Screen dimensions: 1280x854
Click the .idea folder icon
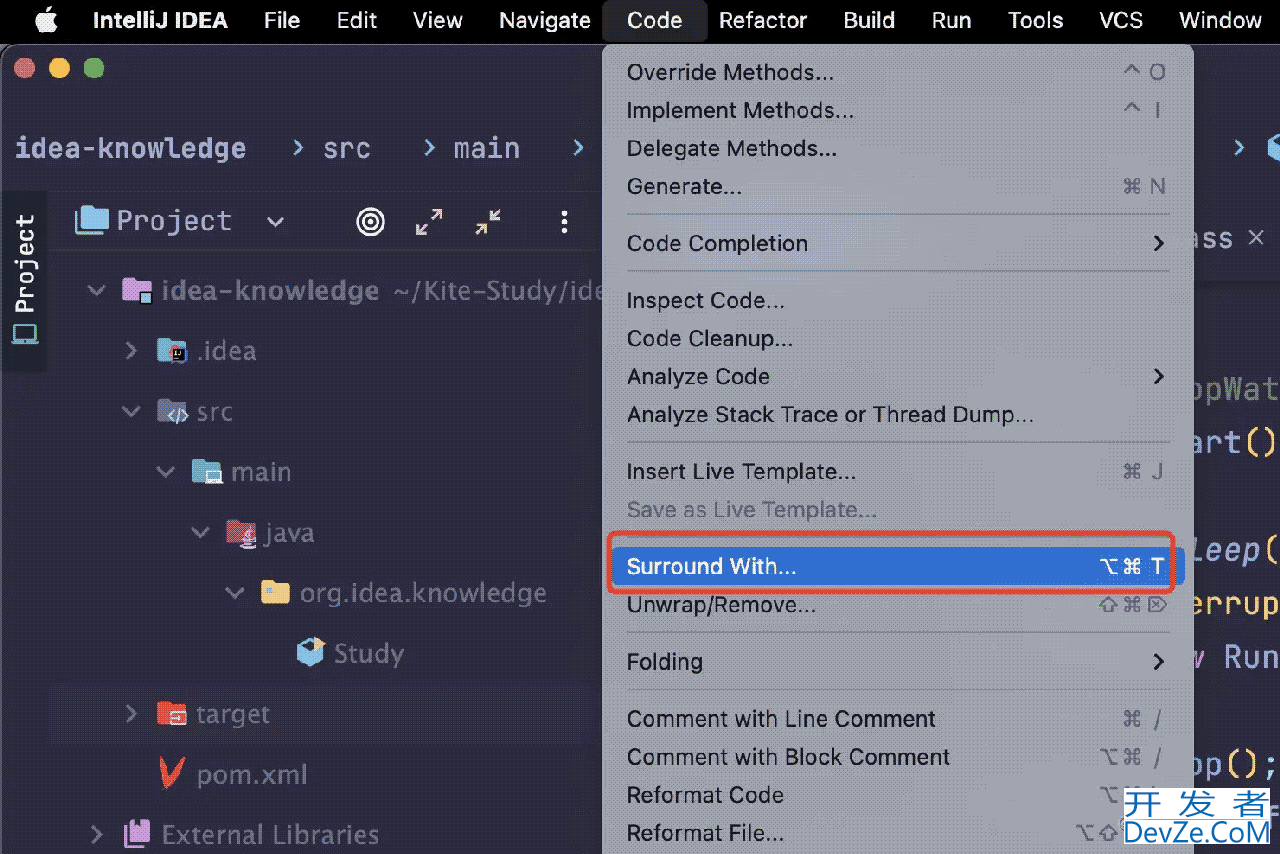coord(172,351)
